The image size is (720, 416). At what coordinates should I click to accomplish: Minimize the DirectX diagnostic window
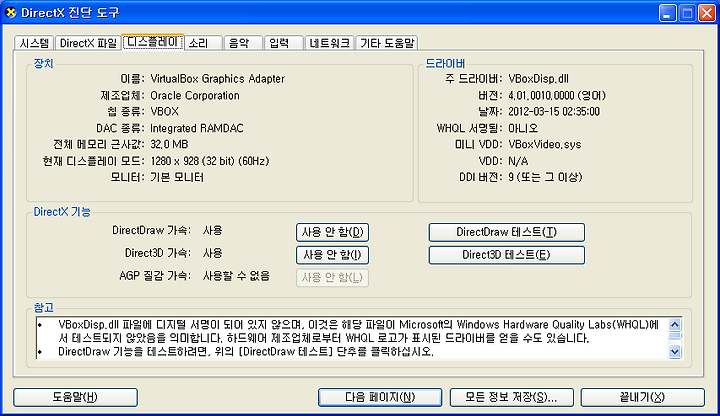click(667, 13)
